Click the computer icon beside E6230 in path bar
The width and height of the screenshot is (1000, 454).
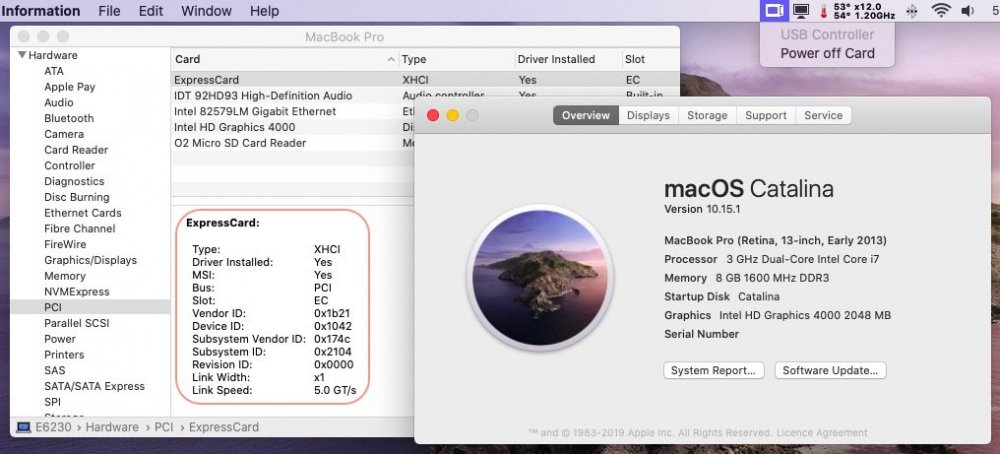coord(23,427)
